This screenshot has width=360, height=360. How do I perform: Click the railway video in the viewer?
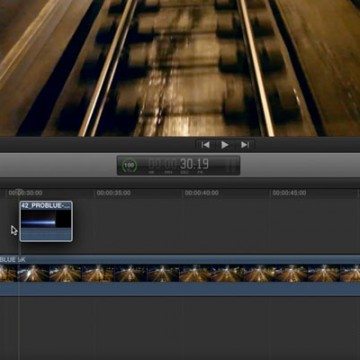(x=180, y=68)
